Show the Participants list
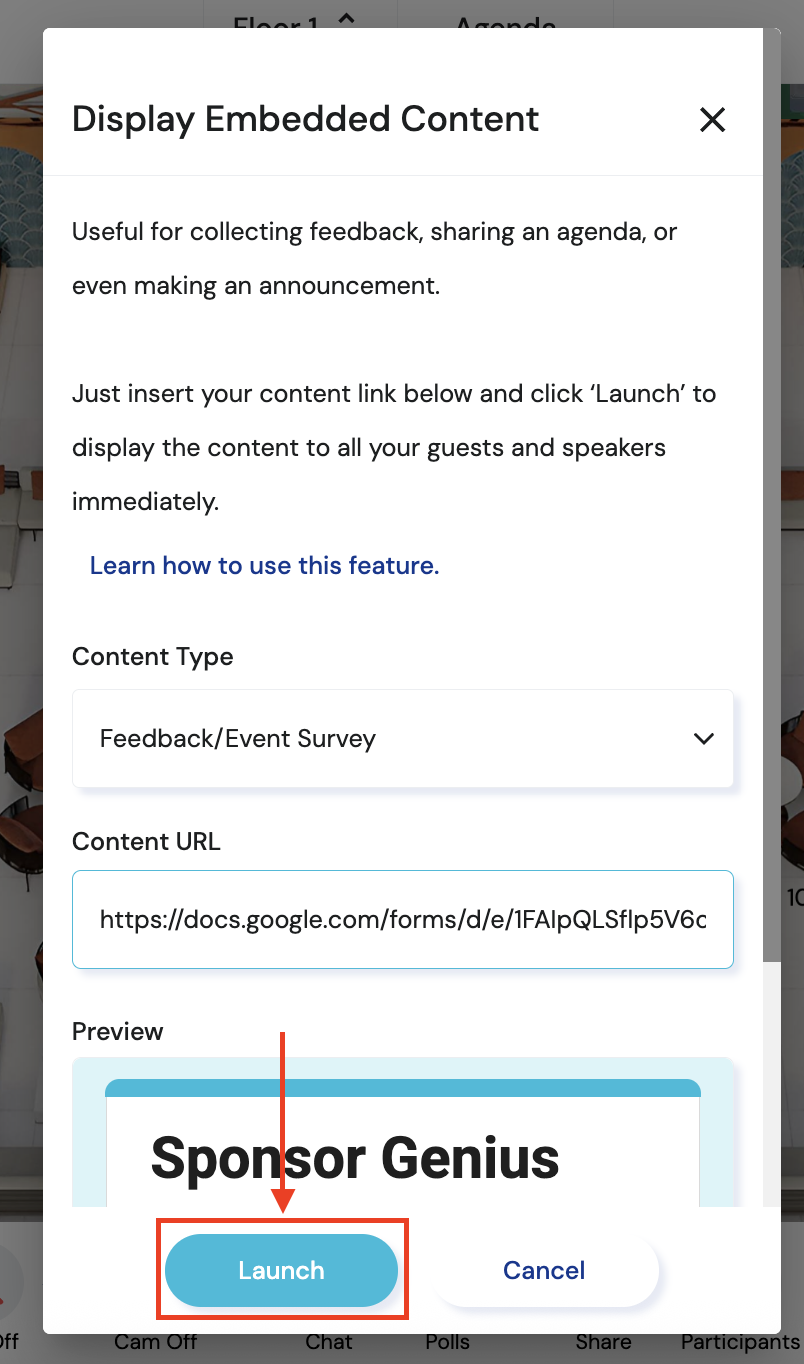 pyautogui.click(x=740, y=1341)
